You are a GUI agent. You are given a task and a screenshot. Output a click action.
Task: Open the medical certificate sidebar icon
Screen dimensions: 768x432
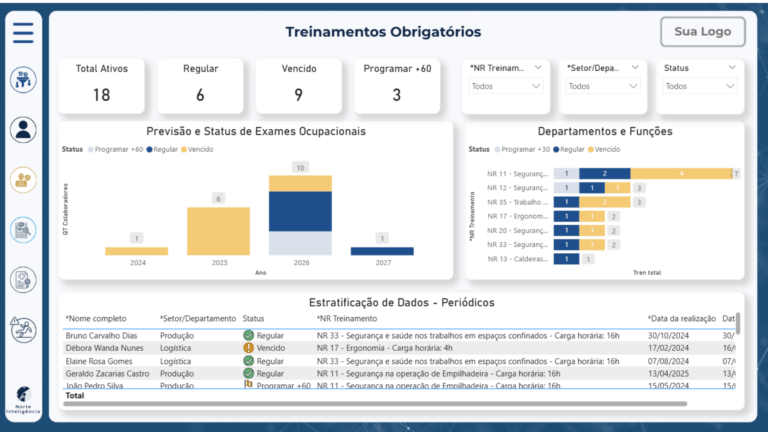coord(23,280)
